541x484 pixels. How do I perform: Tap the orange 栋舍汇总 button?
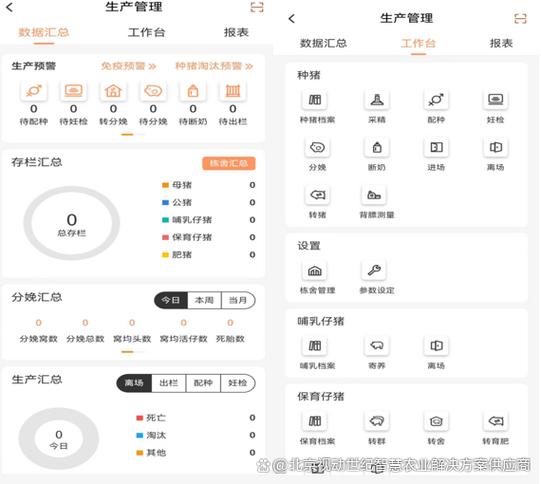[229, 163]
